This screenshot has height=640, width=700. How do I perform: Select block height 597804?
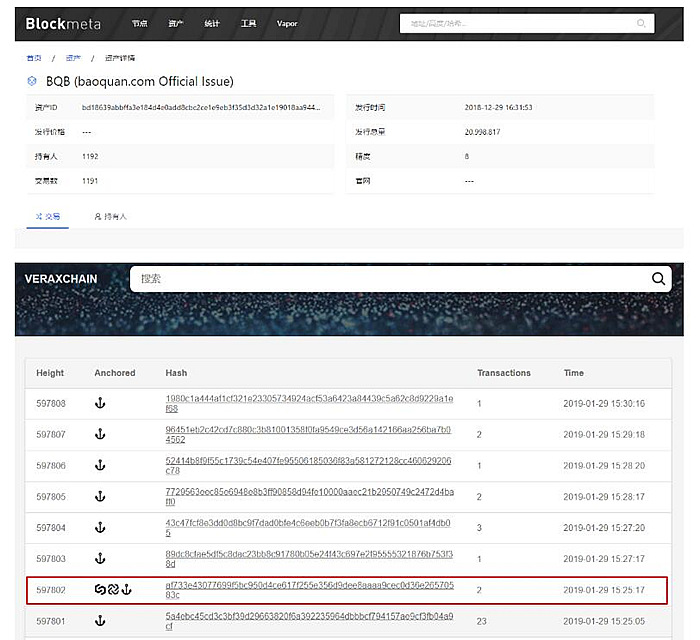[51, 528]
